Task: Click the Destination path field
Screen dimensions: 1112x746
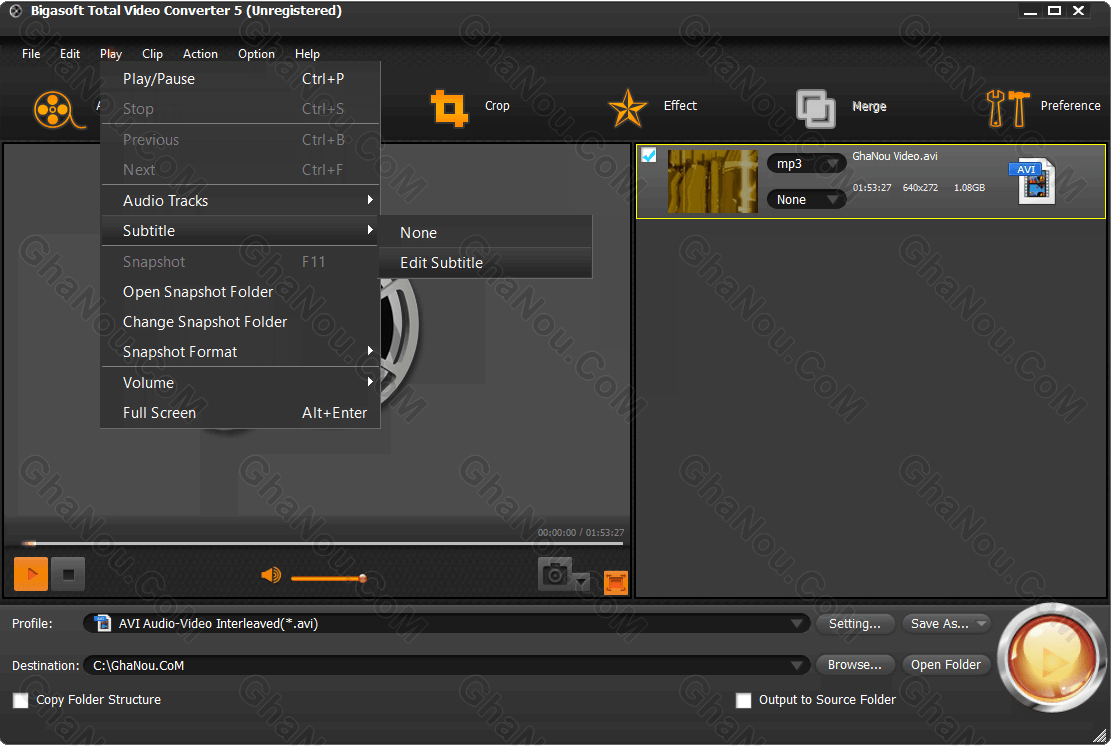Action: (x=447, y=665)
